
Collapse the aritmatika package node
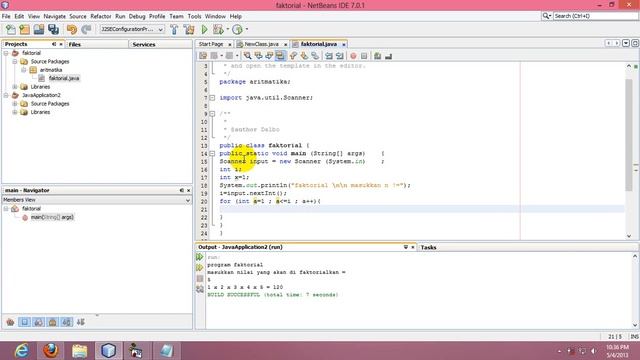click(24, 70)
